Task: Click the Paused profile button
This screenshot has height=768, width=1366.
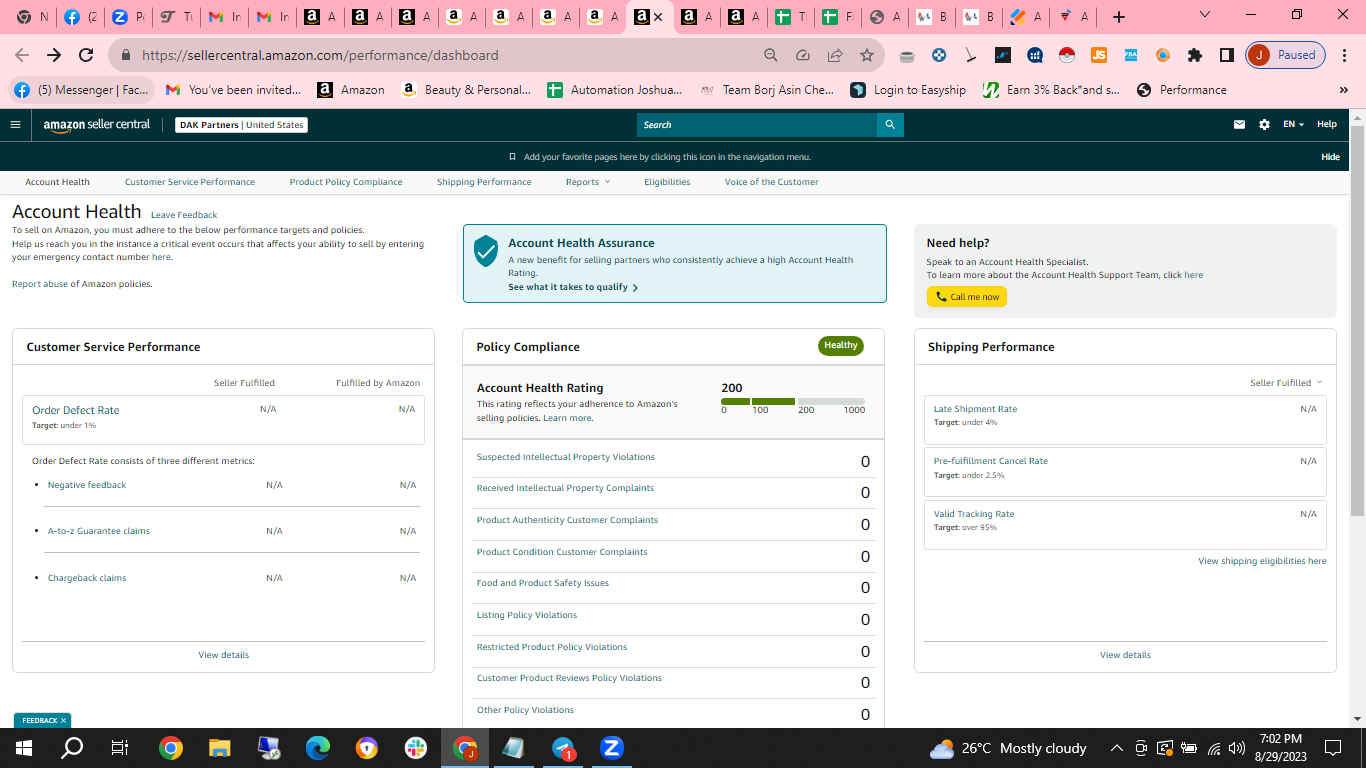Action: coord(1286,55)
